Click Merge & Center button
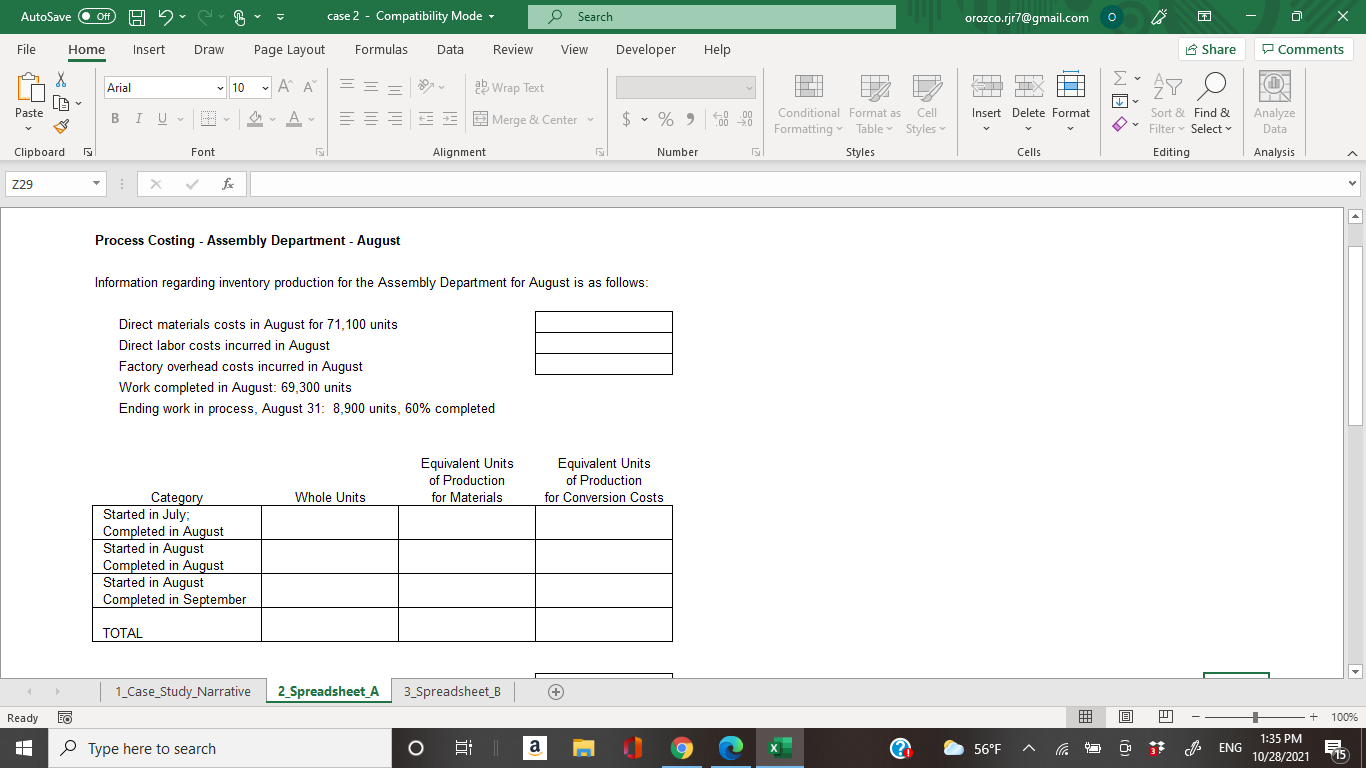 (525, 120)
